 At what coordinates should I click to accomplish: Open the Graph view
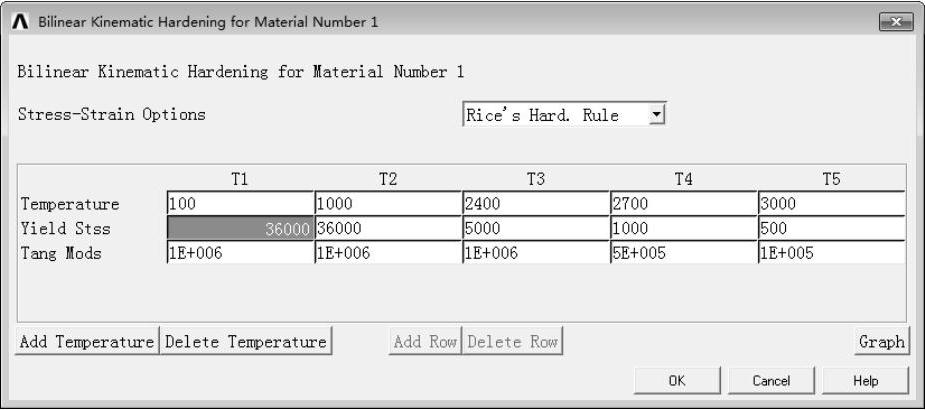click(881, 342)
